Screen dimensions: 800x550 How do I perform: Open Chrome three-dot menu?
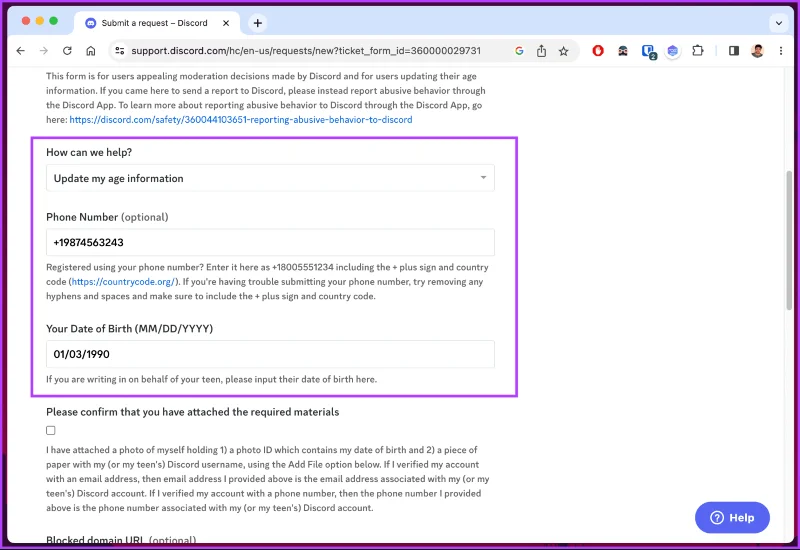(x=781, y=51)
